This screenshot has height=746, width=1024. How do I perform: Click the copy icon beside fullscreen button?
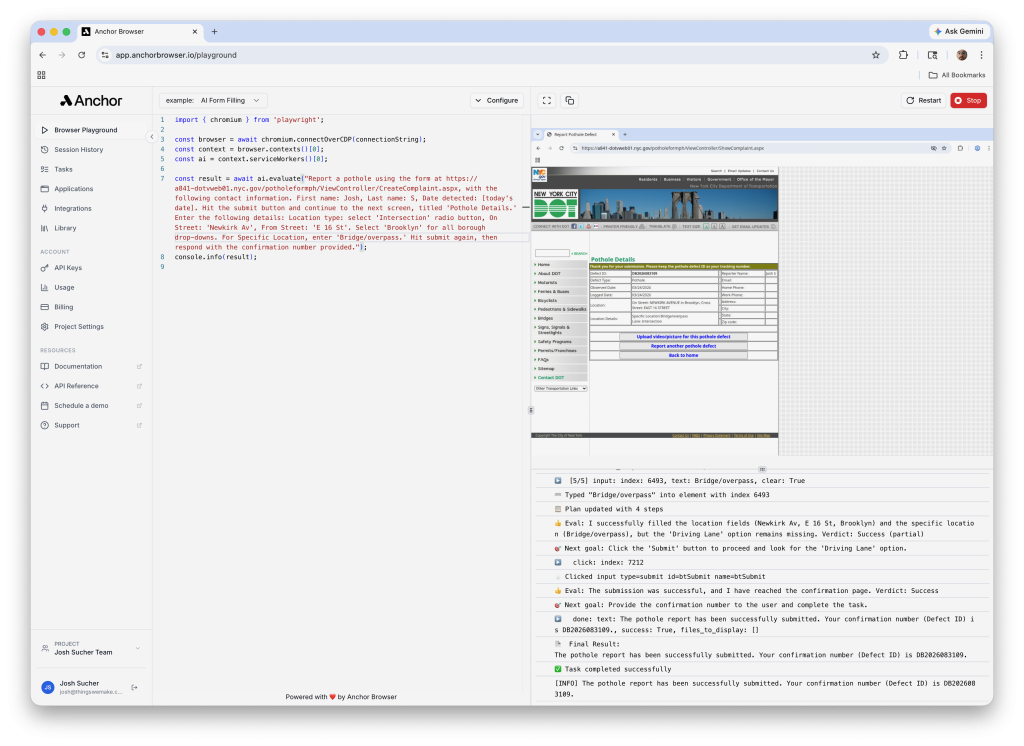569,100
